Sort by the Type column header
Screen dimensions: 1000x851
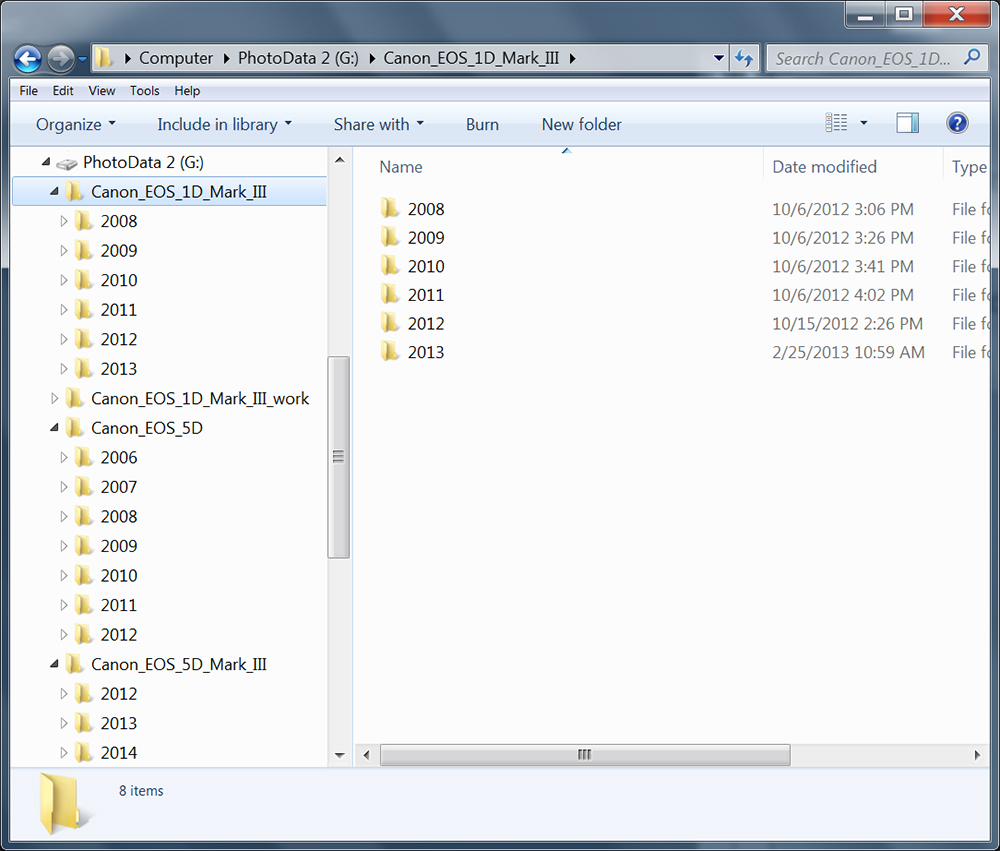pos(967,167)
